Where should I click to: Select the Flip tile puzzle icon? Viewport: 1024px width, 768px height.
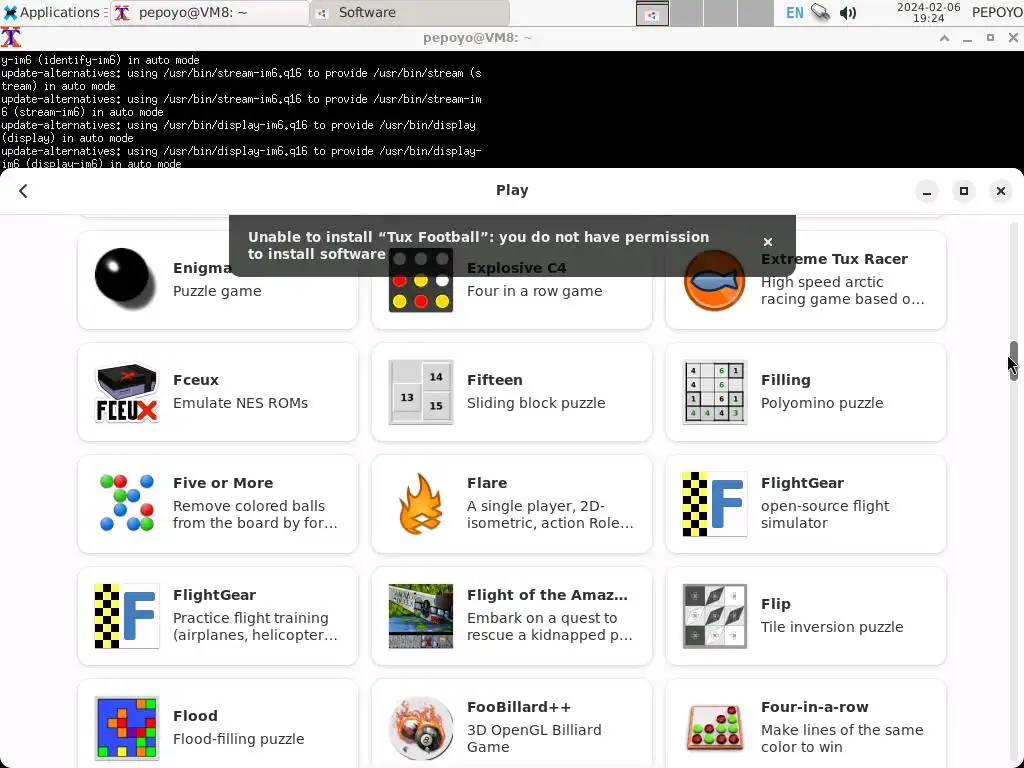(714, 616)
